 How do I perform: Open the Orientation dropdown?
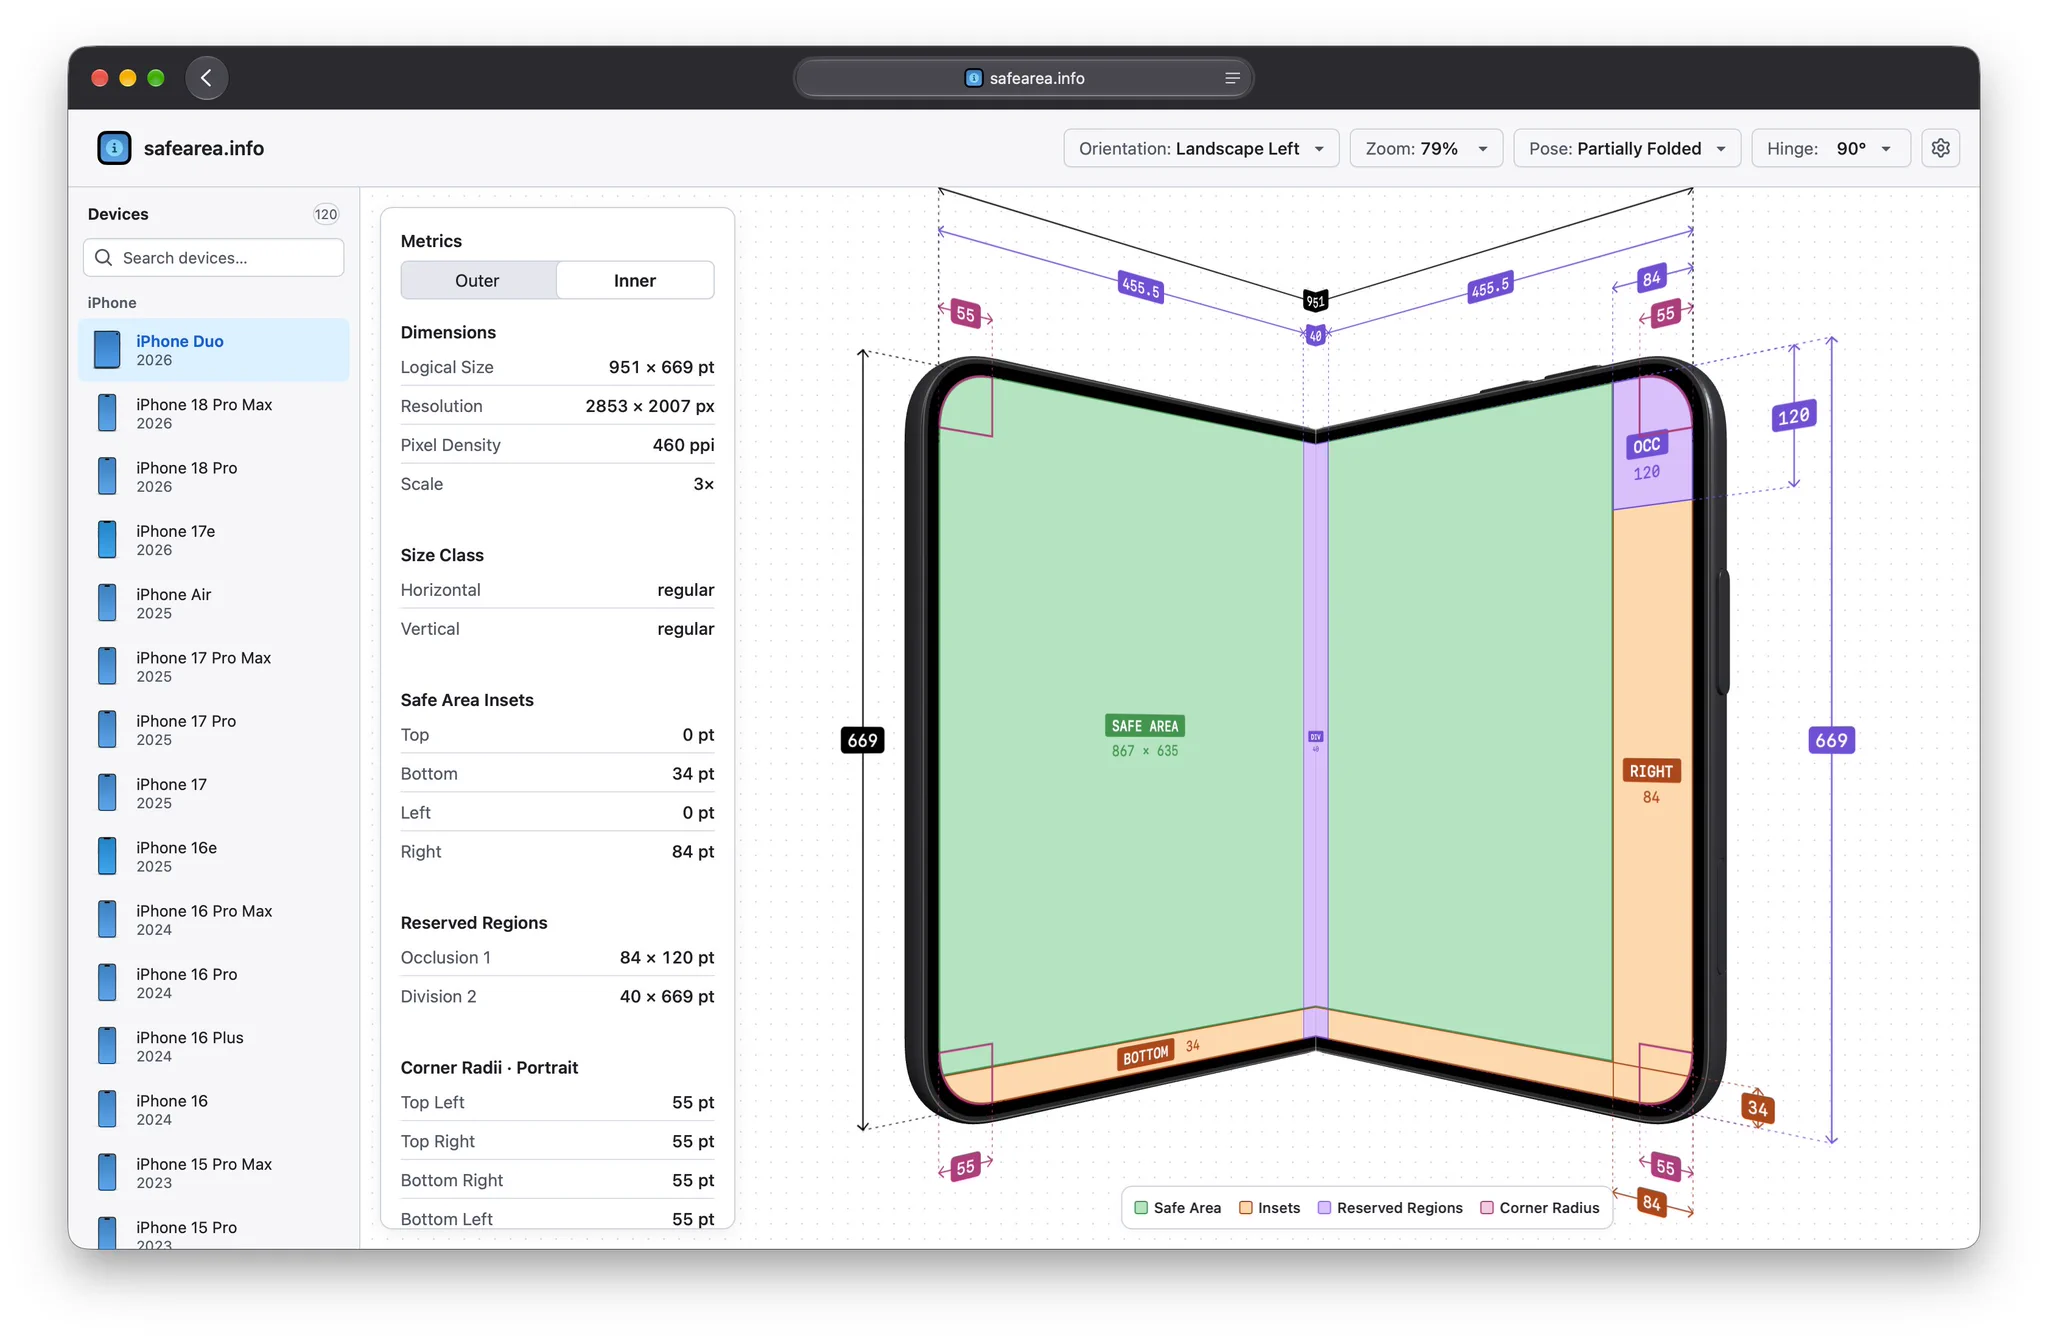(1201, 148)
